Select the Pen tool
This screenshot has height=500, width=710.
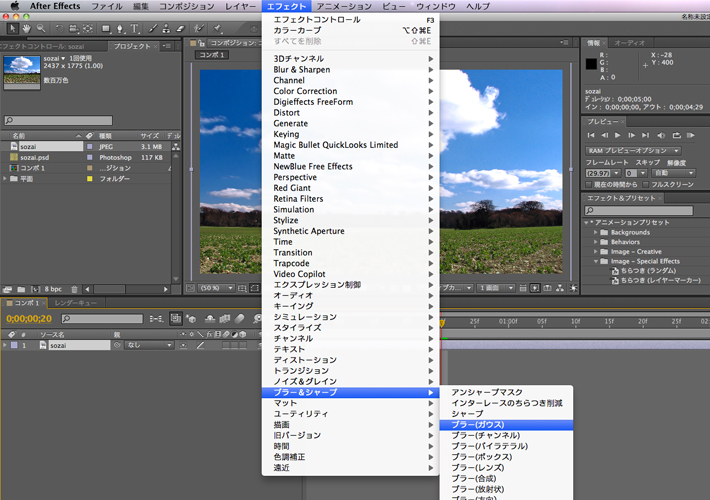pos(120,29)
